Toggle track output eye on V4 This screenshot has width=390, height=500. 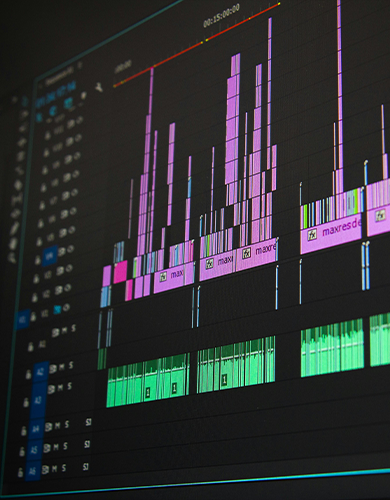(x=70, y=249)
